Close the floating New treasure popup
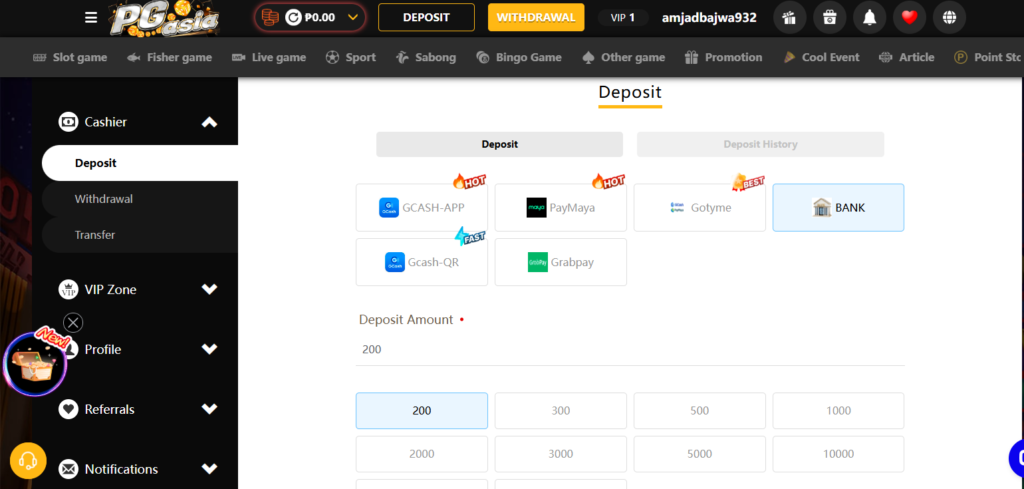The height and width of the screenshot is (489, 1024). pyautogui.click(x=73, y=323)
